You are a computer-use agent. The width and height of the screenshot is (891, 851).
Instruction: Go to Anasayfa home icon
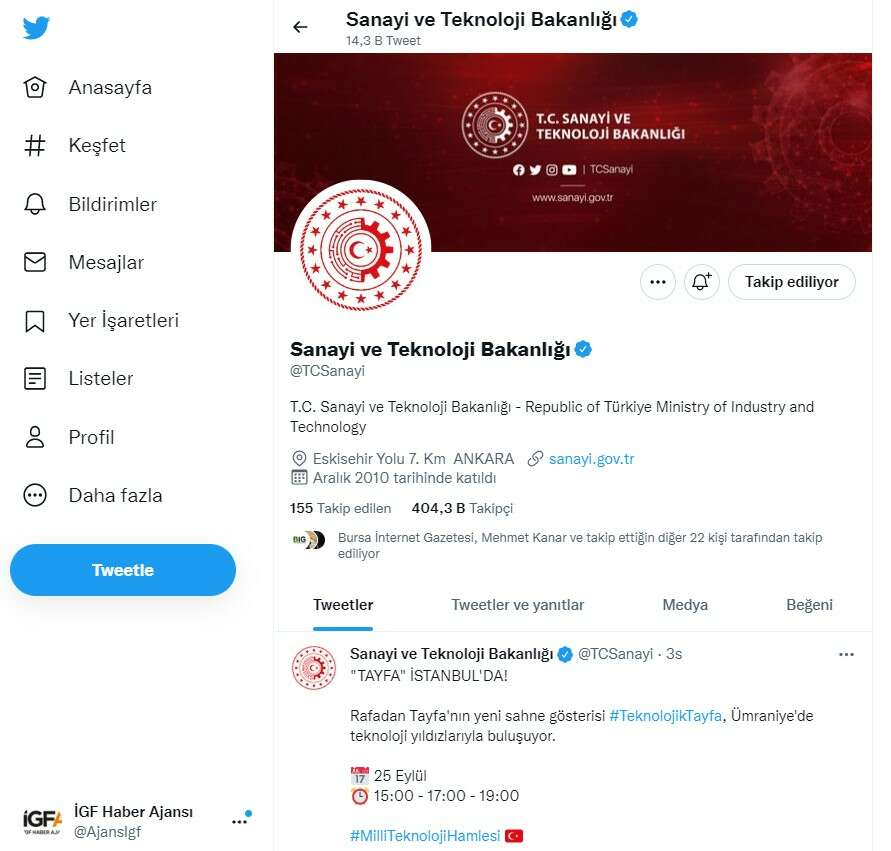coord(35,88)
